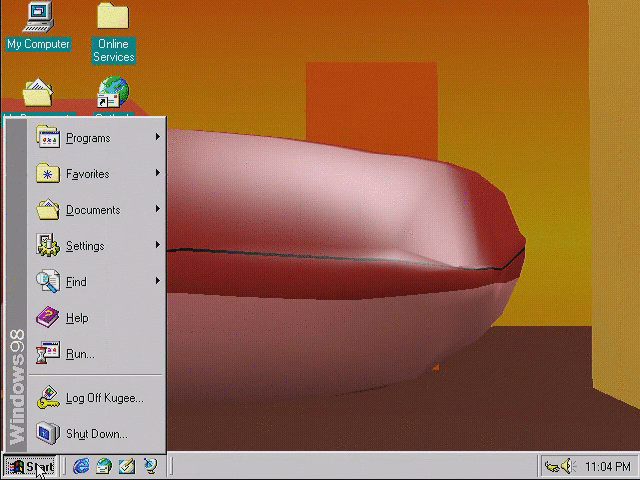Click the Shut Down monitor icon

pyautogui.click(x=48, y=433)
